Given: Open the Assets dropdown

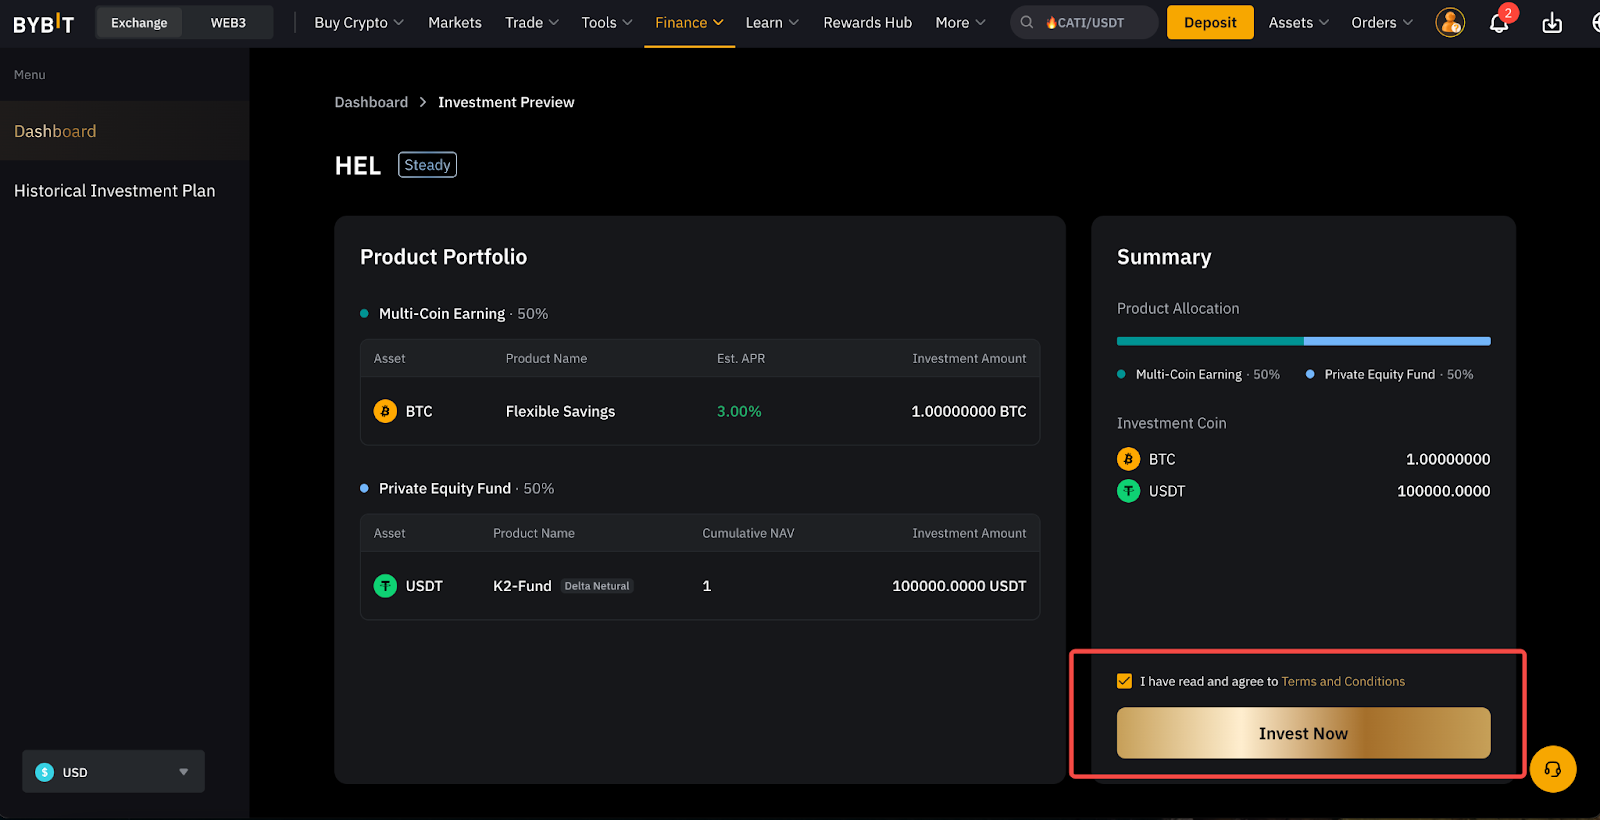Looking at the screenshot, I should [1298, 23].
